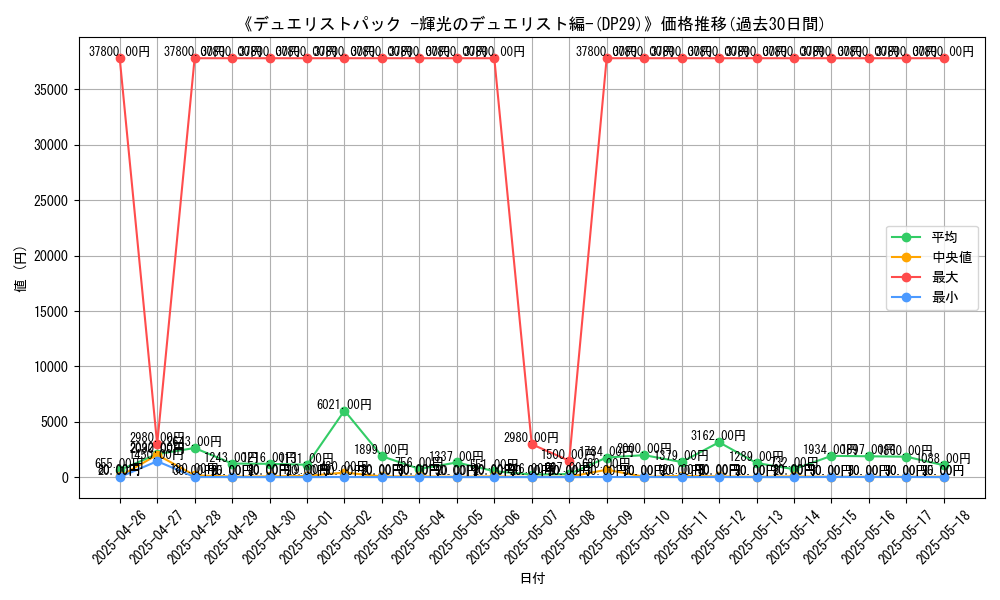Click the 3162.00円 data label
The width and height of the screenshot is (1000, 600).
tap(718, 435)
